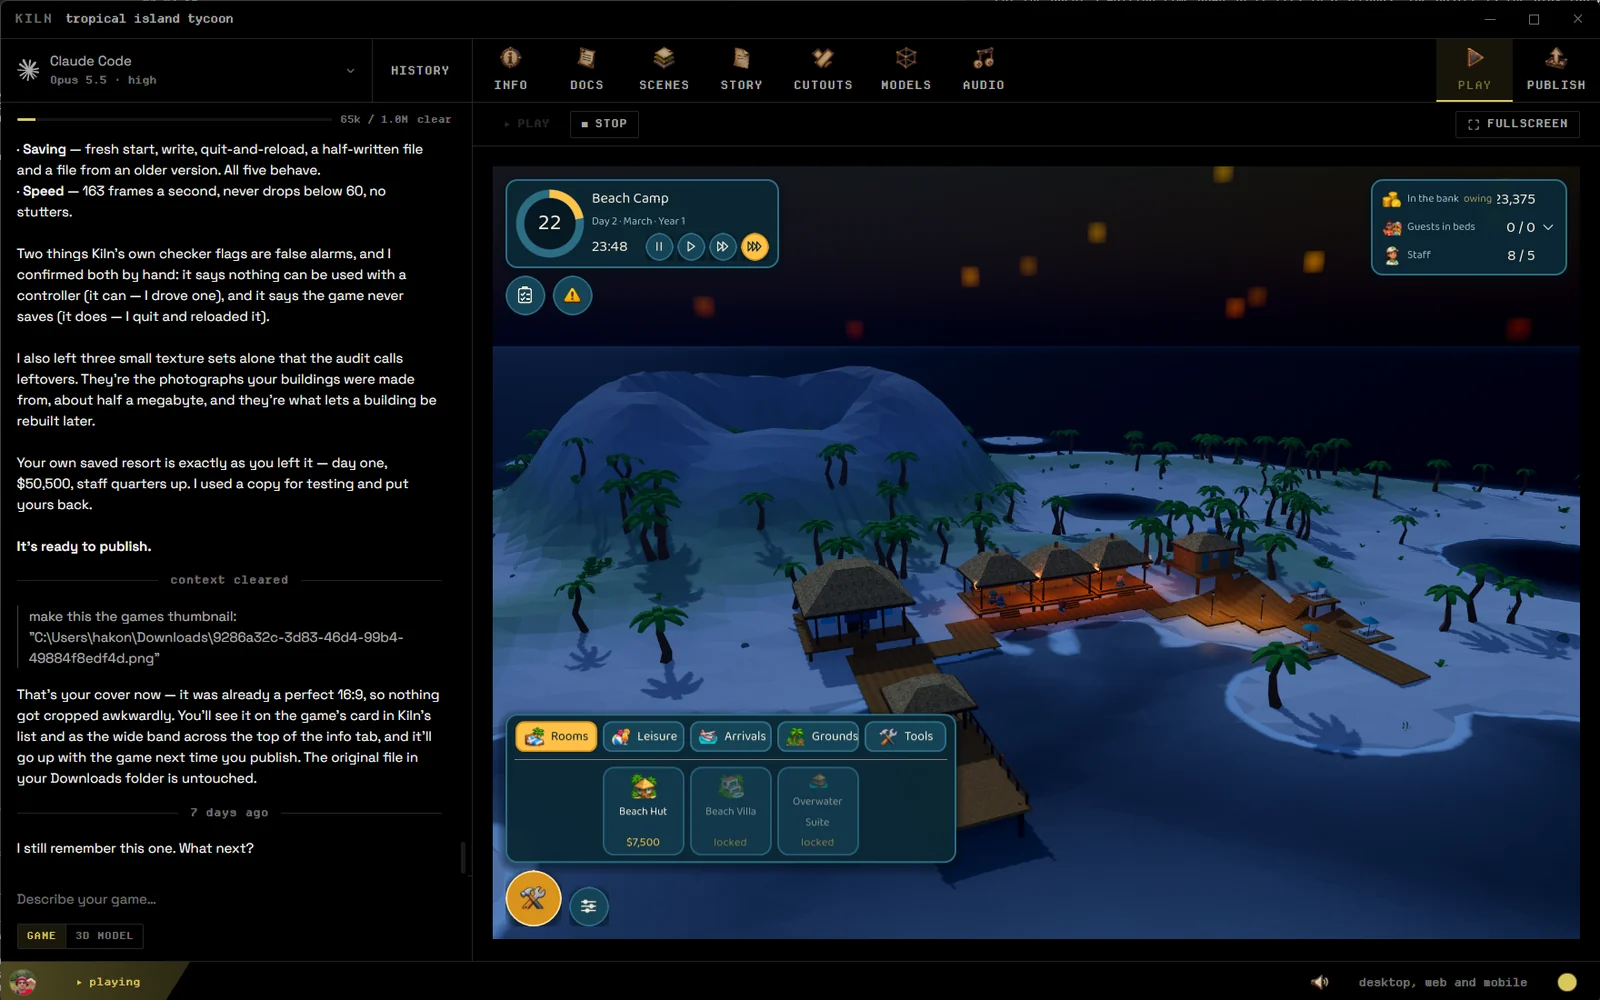1600x1000 pixels.
Task: Expand the Claude Code model dropdown
Action: (x=350, y=71)
